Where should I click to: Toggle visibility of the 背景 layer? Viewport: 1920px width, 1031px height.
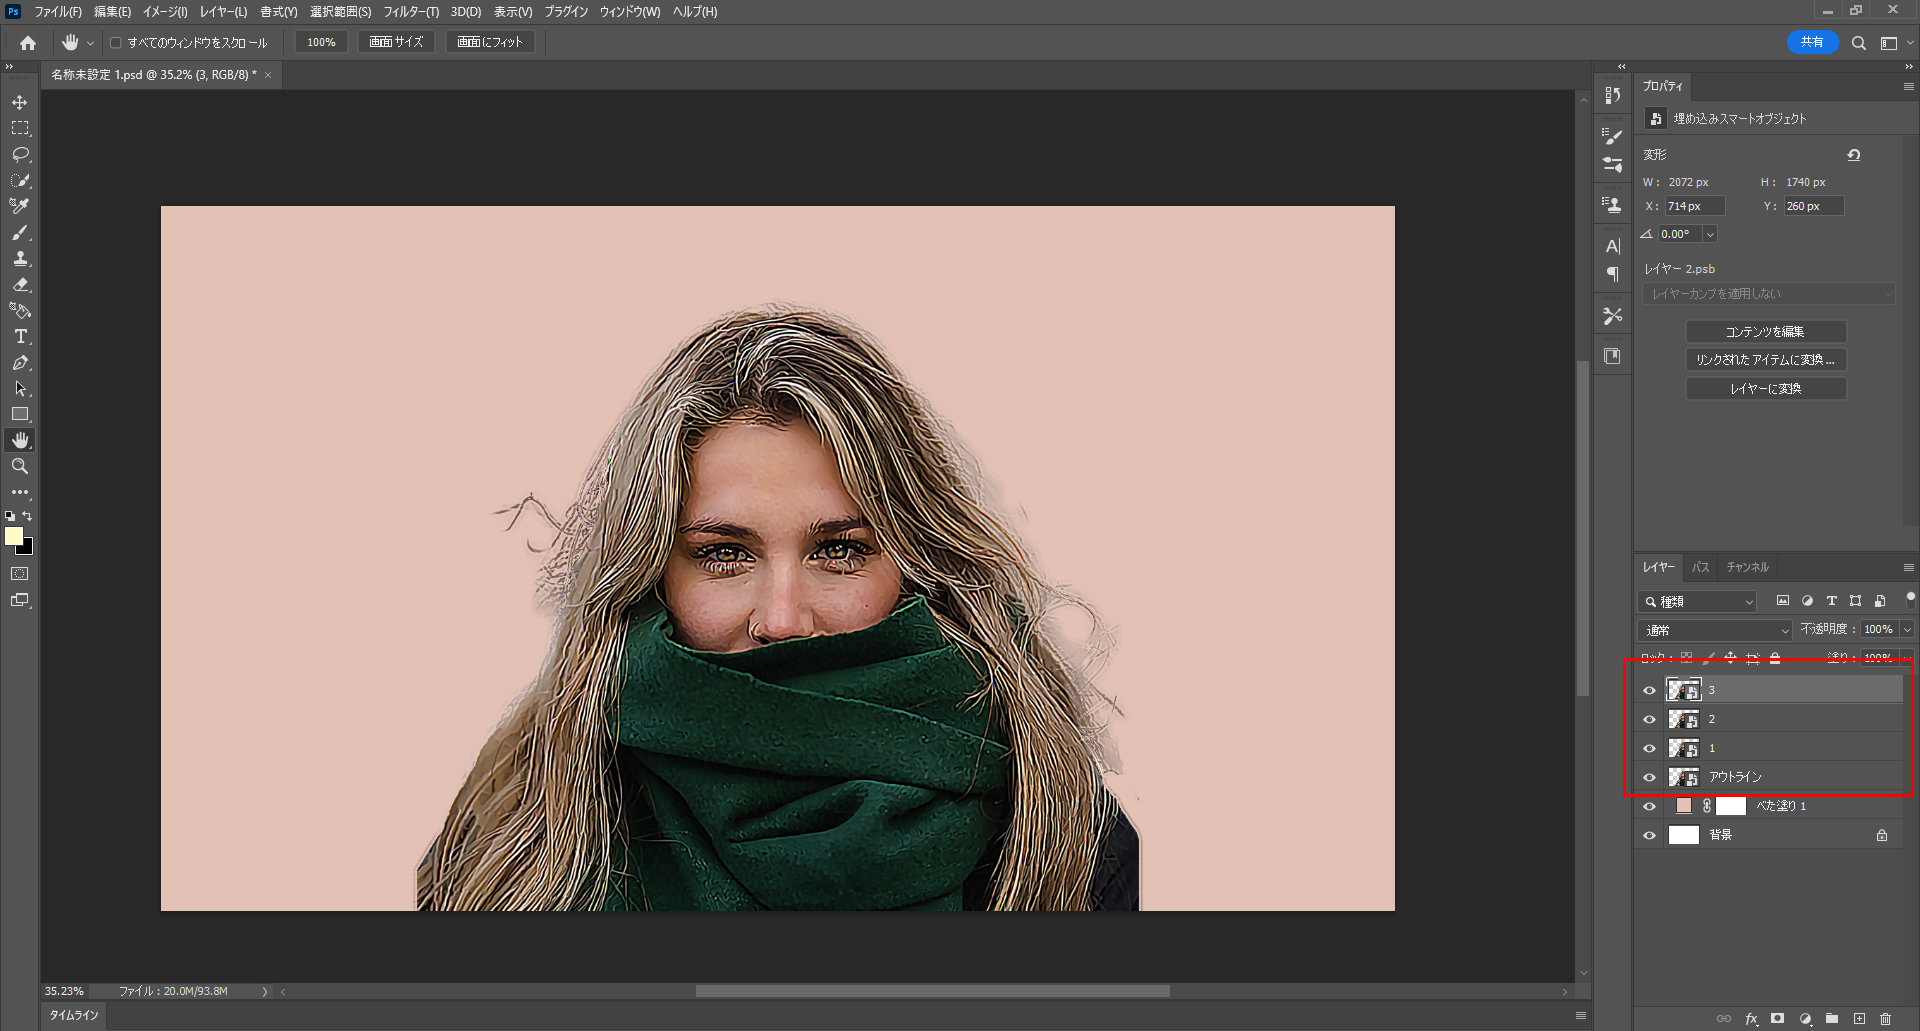pos(1650,835)
